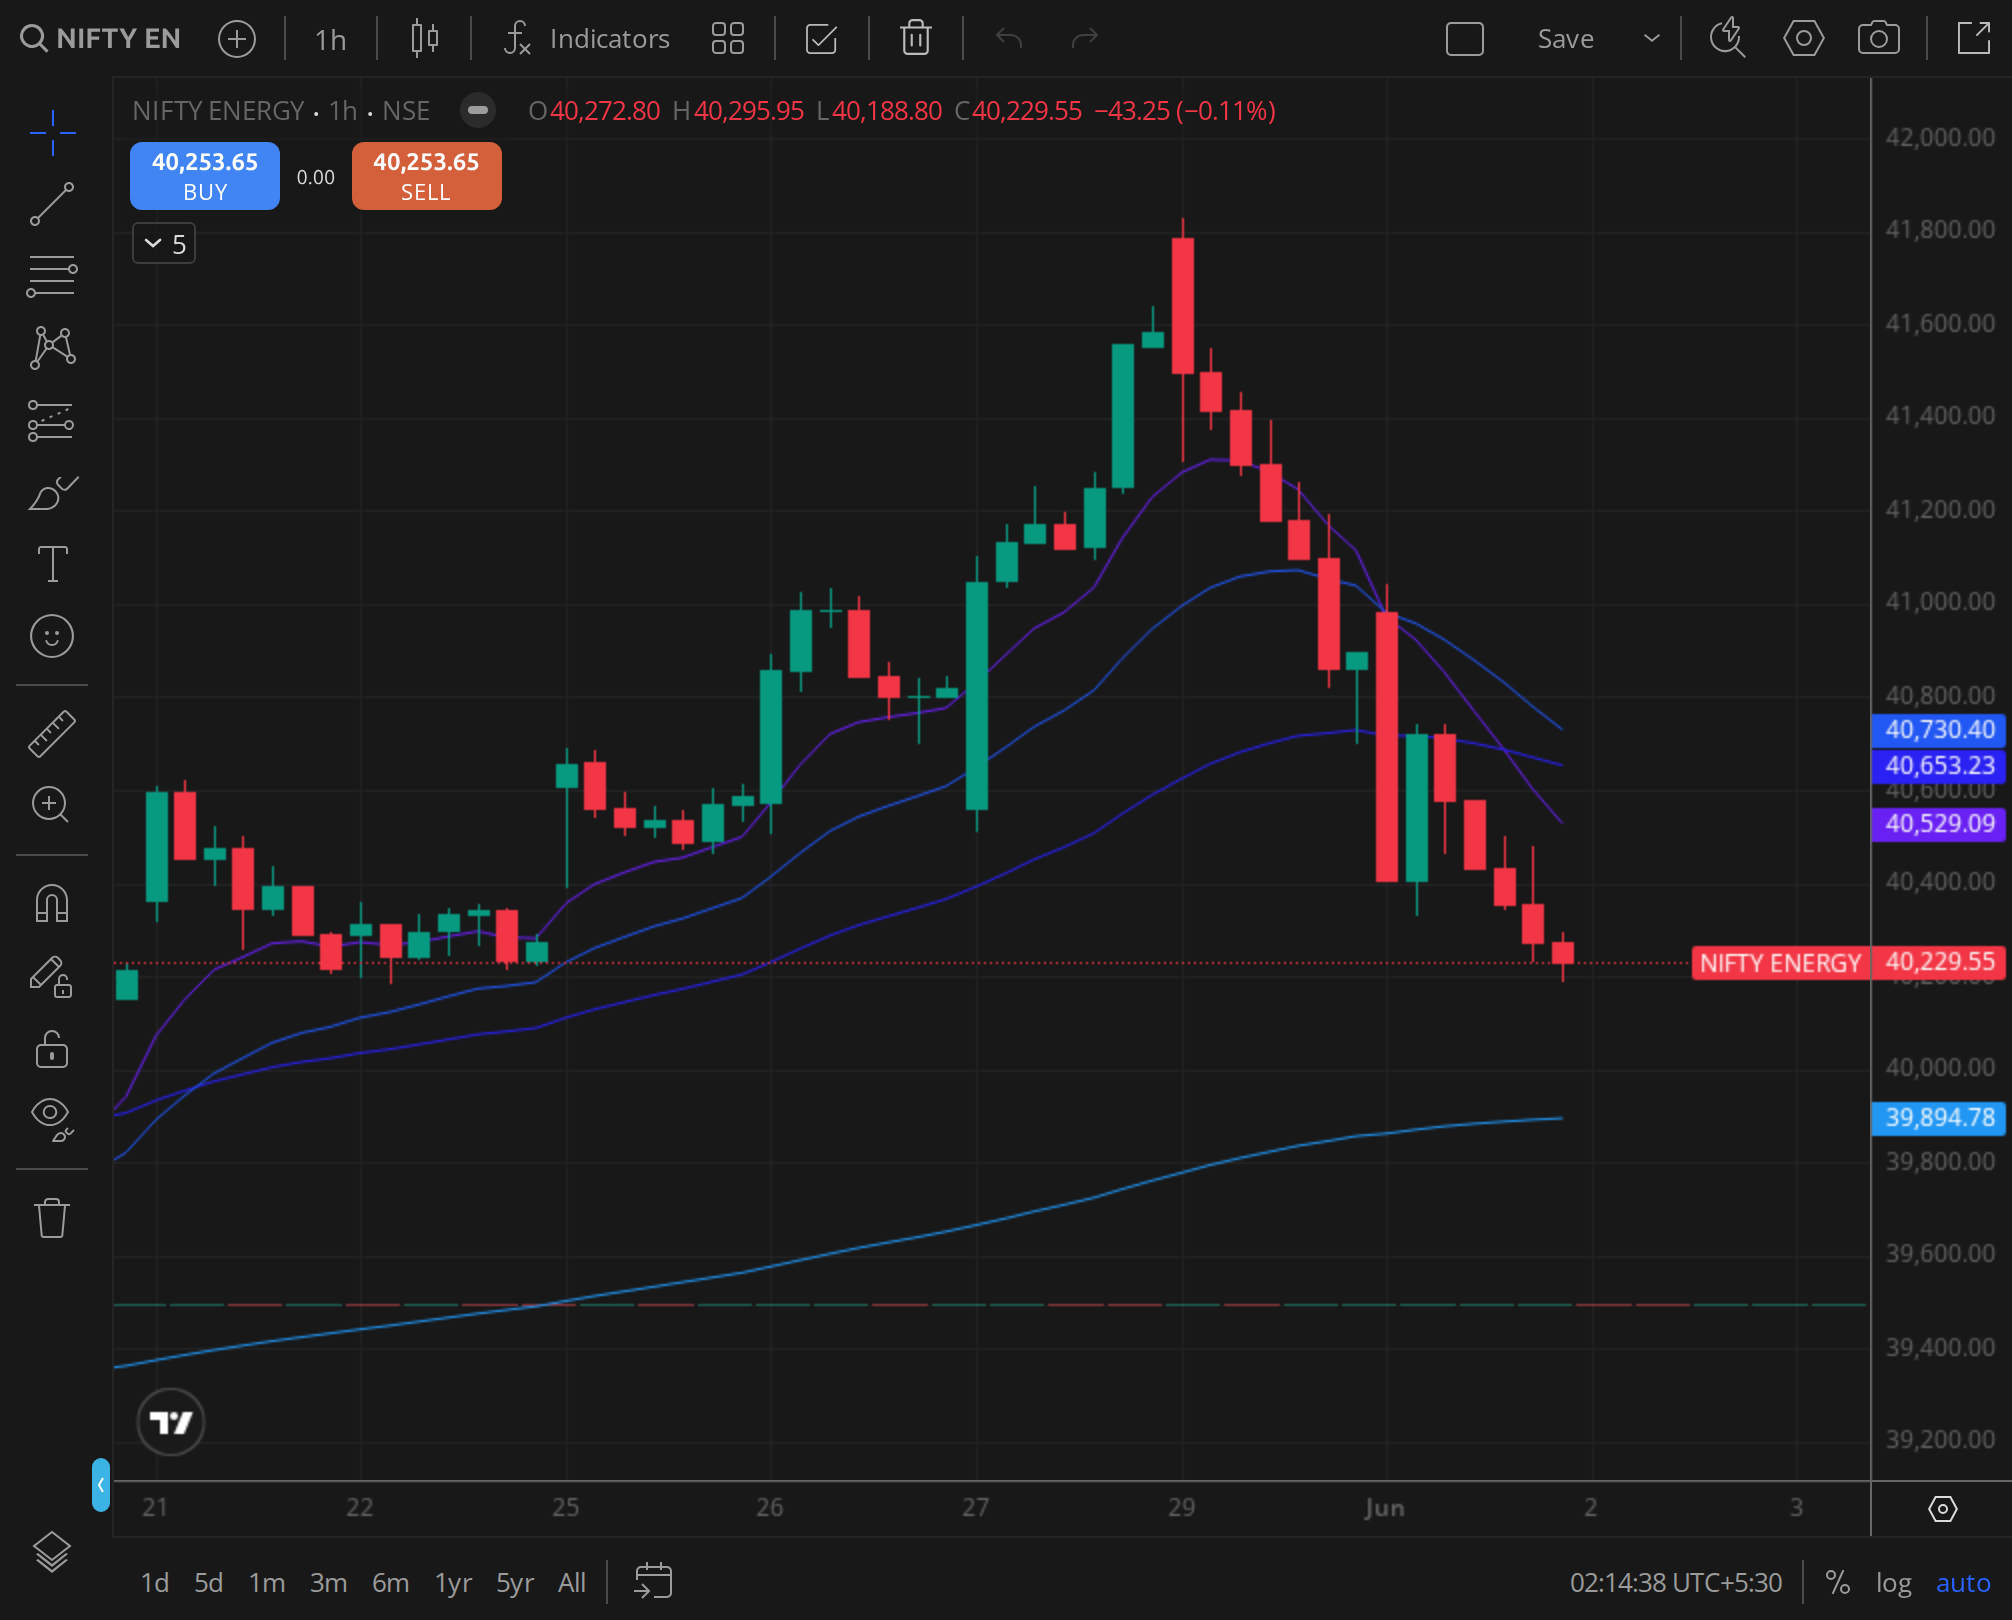2012x1620 pixels.
Task: Open object tree layers icon
Action: tap(52, 1552)
